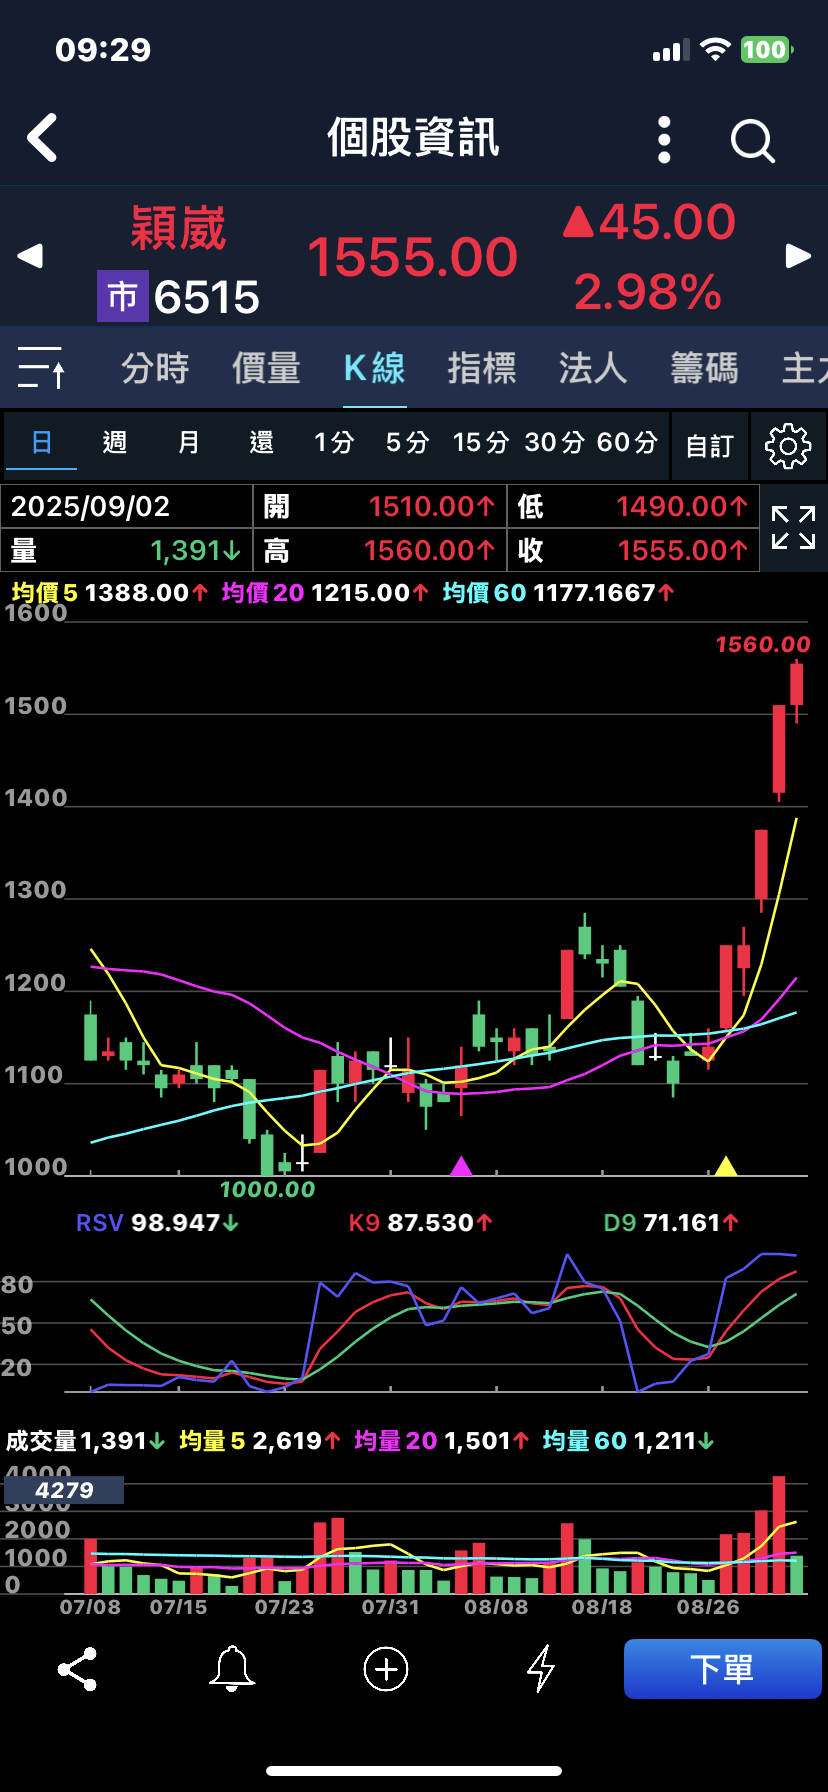This screenshot has height=1792, width=828.
Task: Select monthly 月 period
Action: pos(188,442)
